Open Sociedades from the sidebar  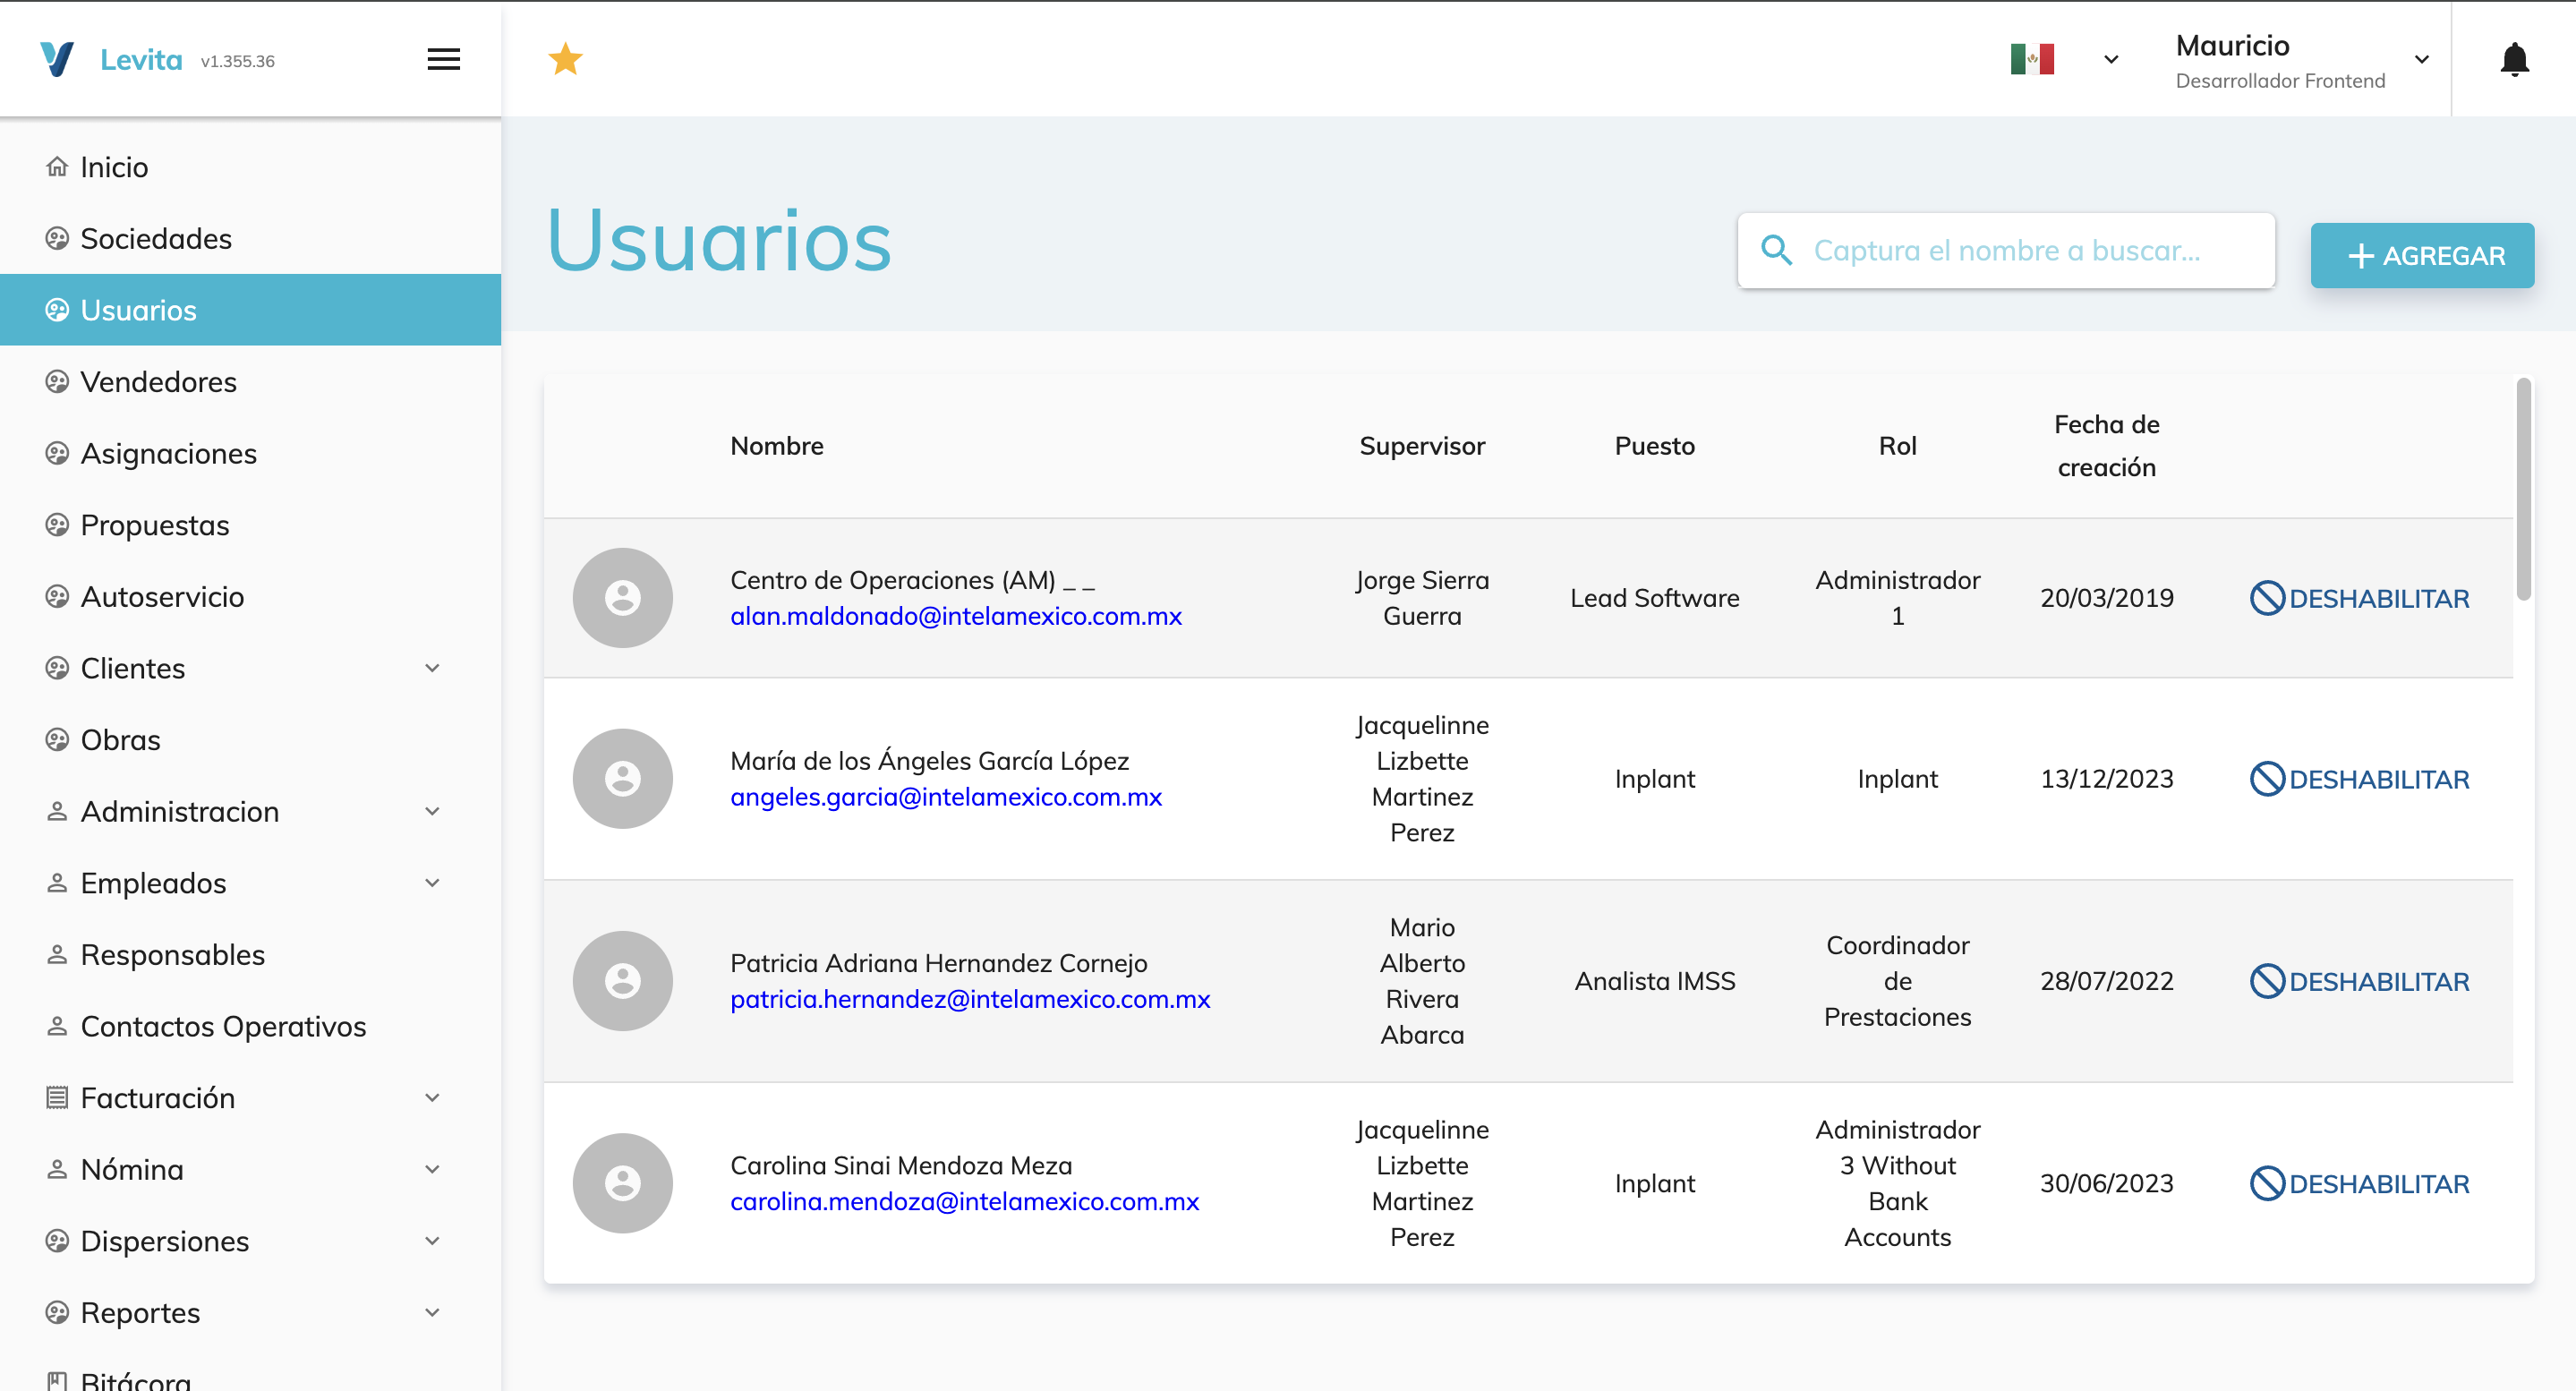click(155, 239)
